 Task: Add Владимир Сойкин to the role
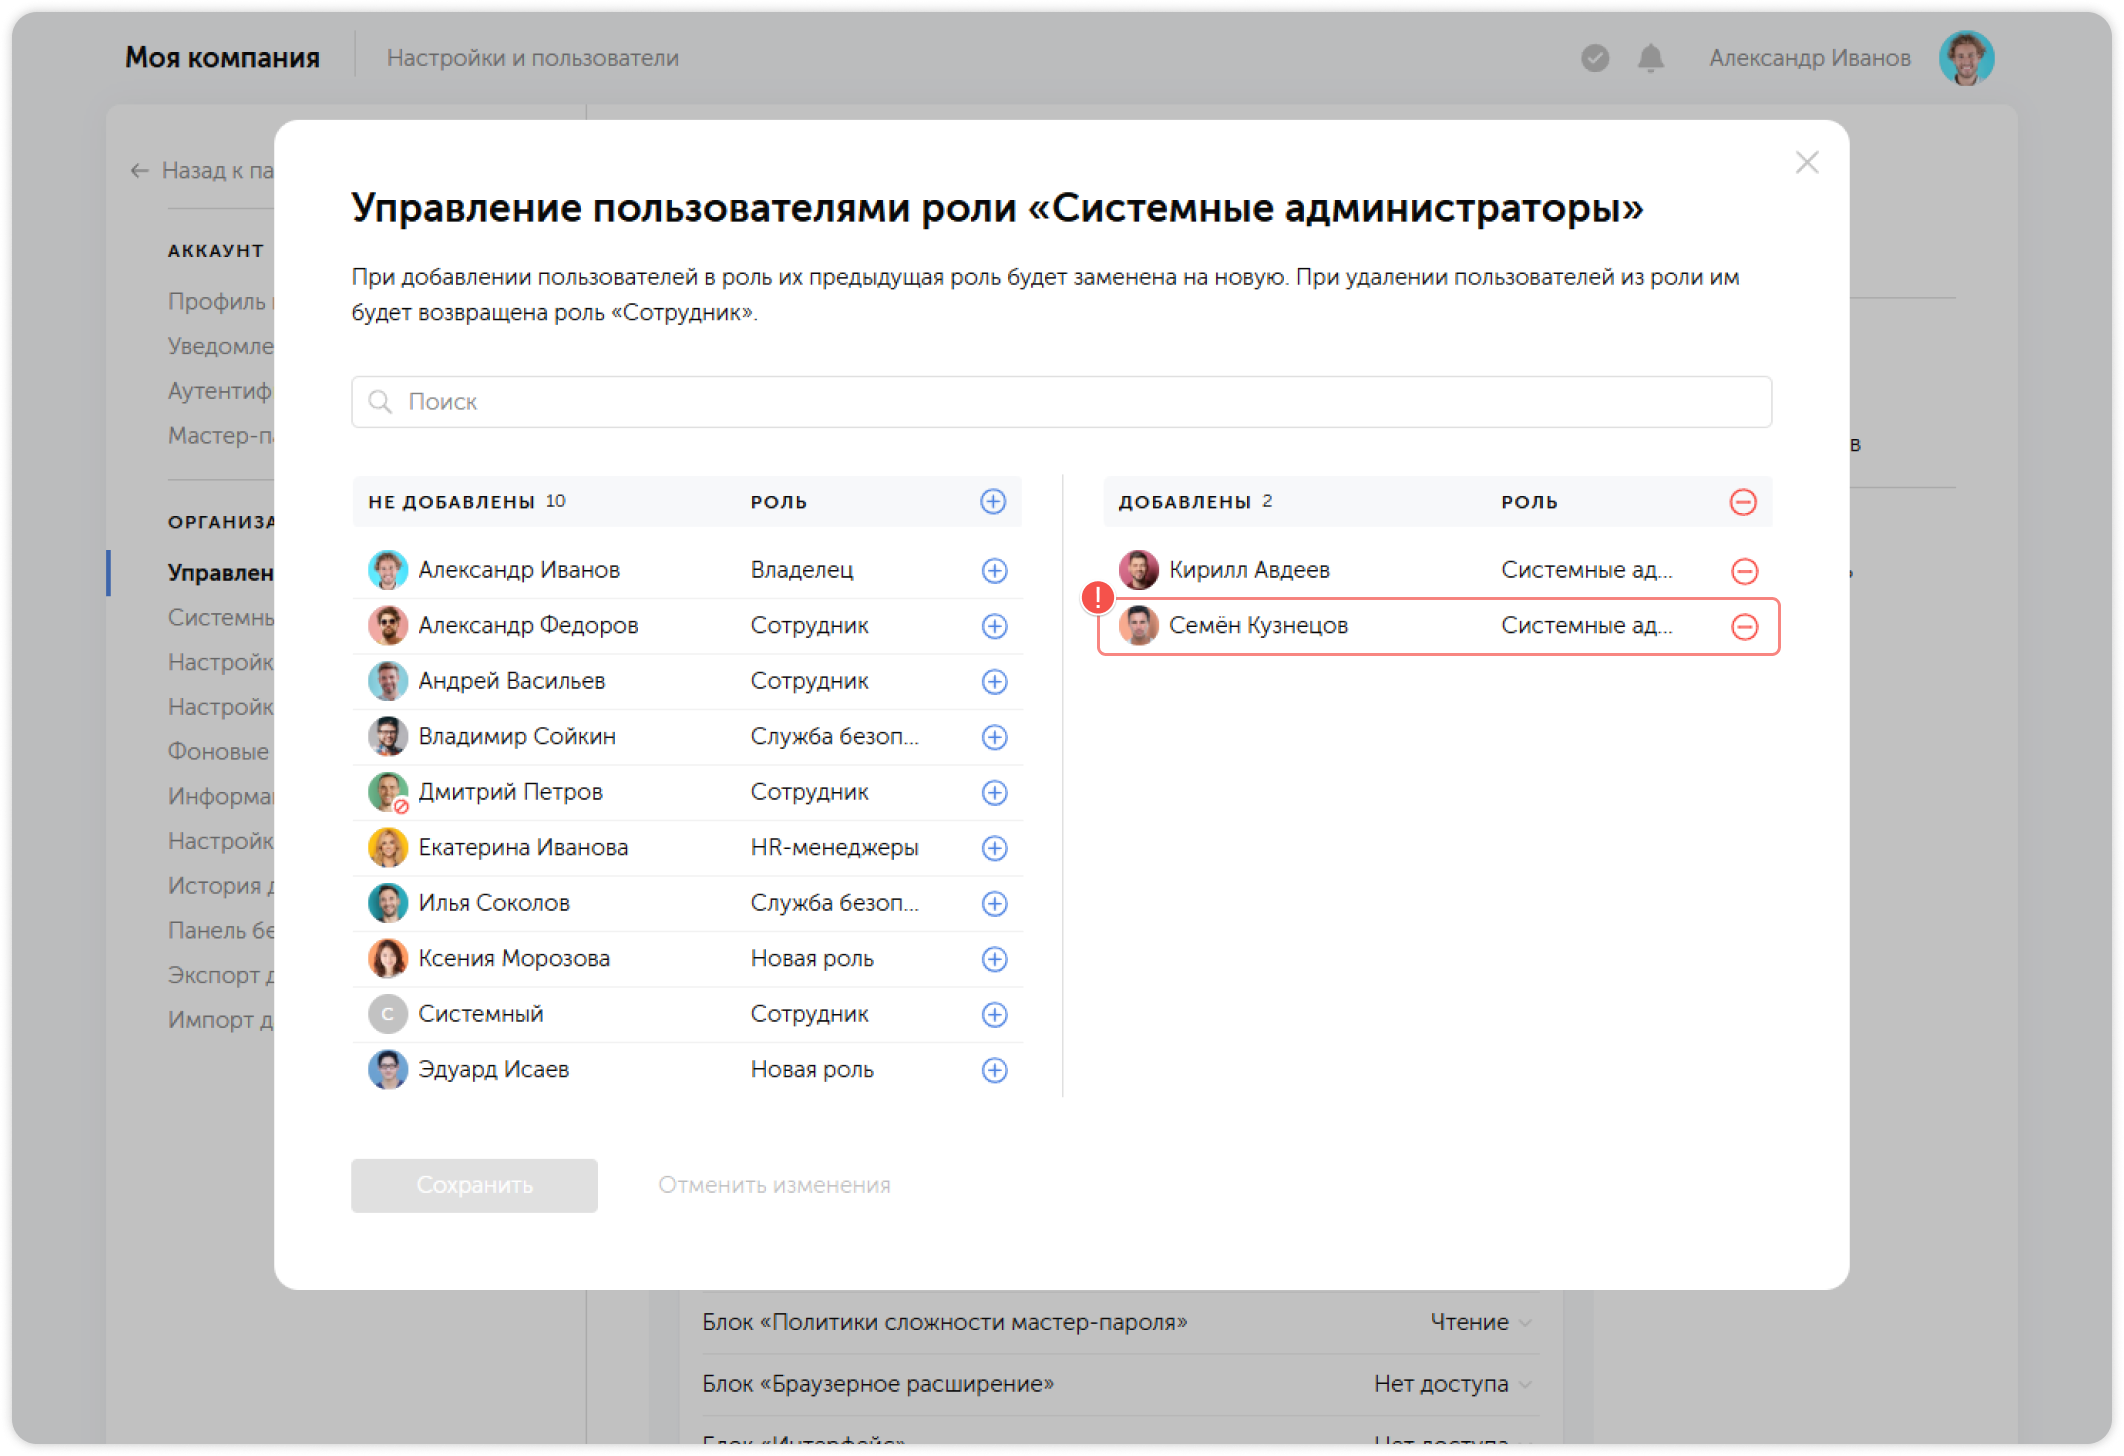point(993,737)
